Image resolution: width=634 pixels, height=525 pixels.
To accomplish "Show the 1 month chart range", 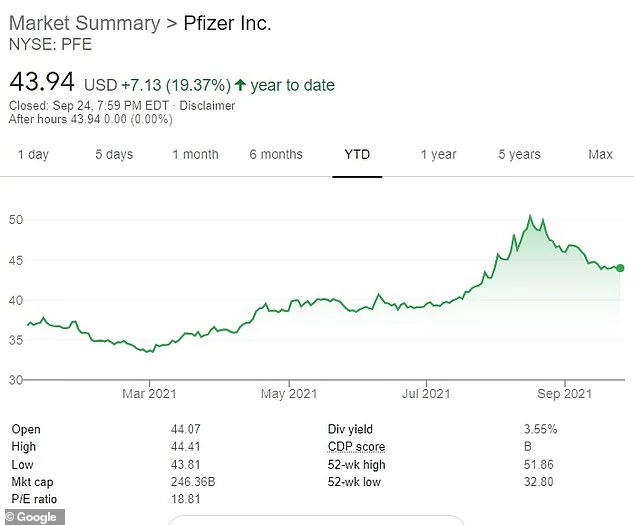I will 195,154.
